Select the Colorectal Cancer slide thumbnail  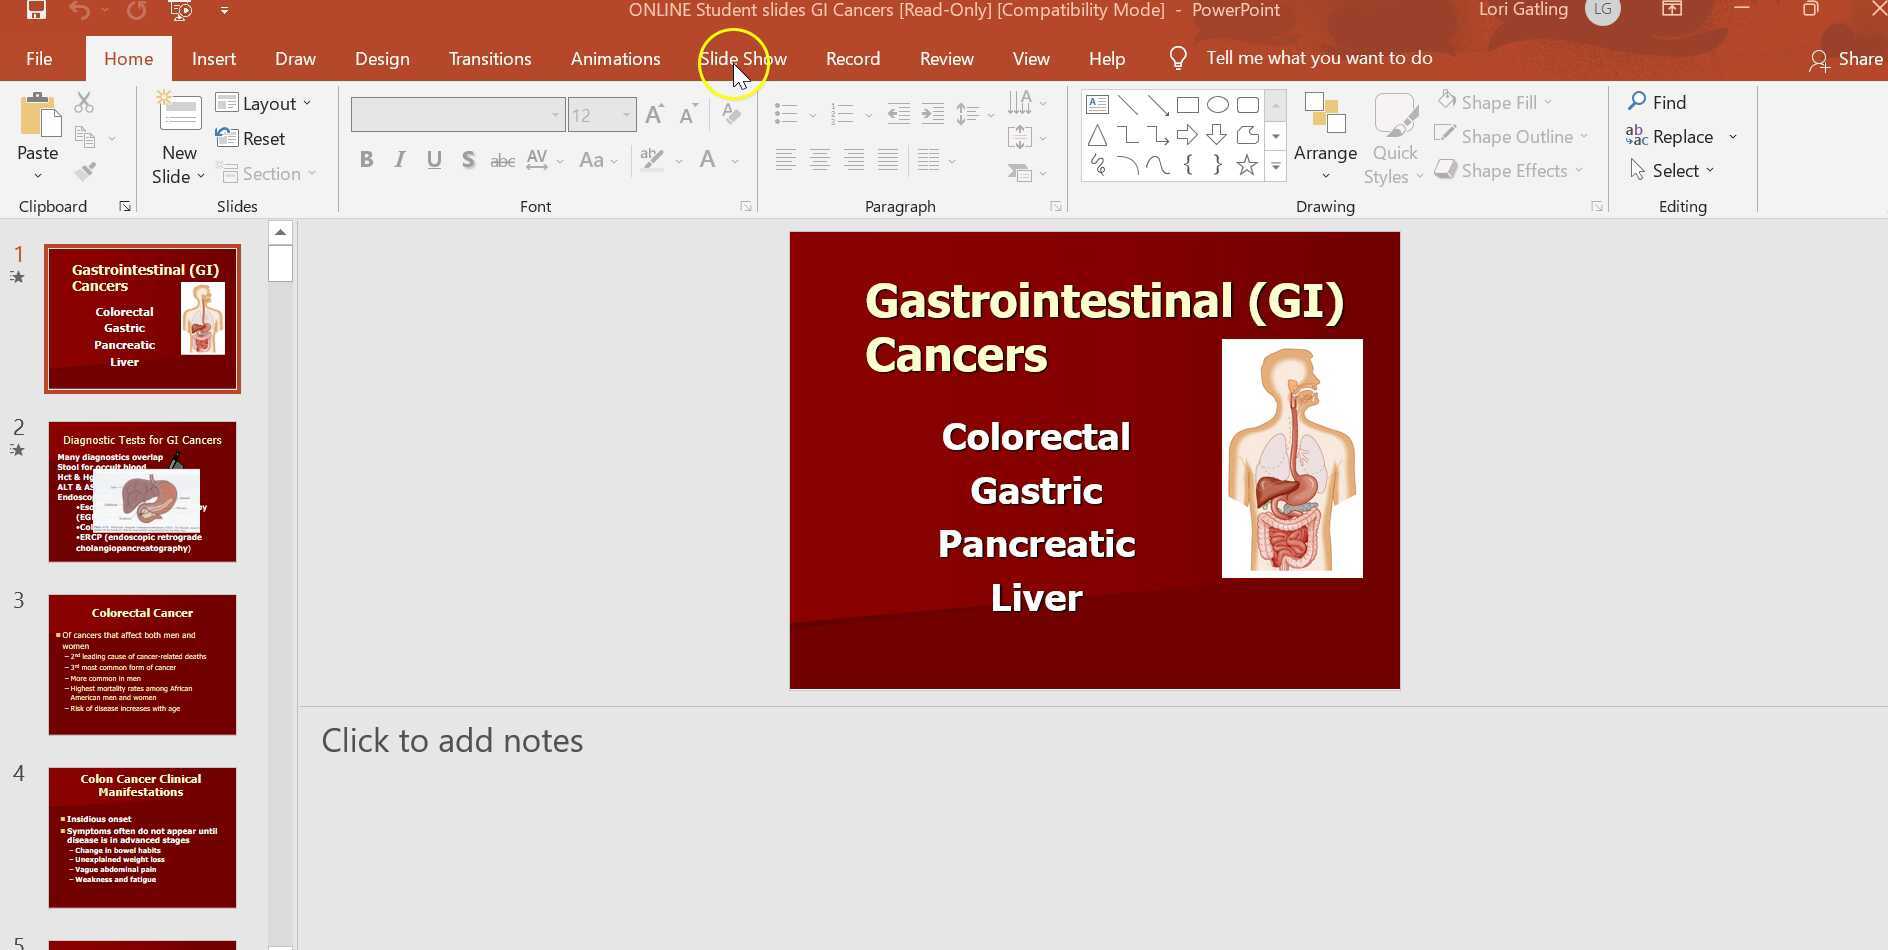click(142, 663)
